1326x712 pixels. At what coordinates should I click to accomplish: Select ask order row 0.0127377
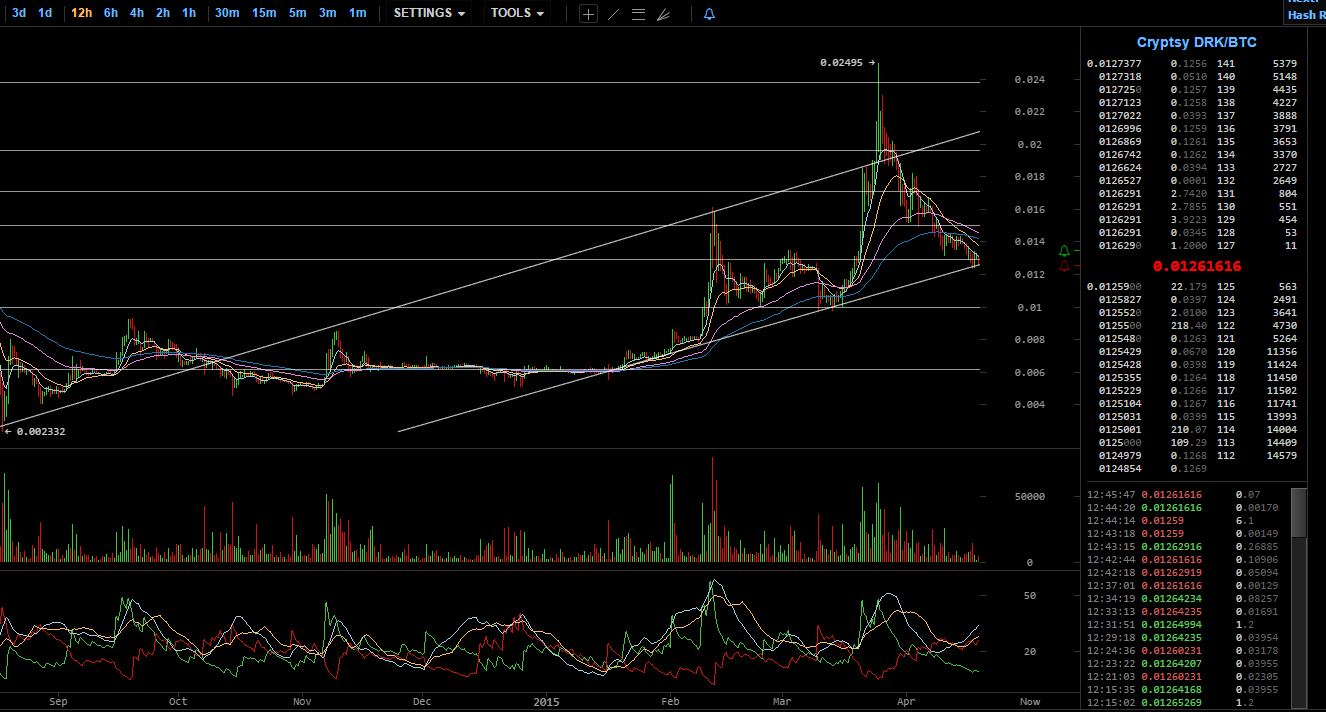[x=1192, y=64]
